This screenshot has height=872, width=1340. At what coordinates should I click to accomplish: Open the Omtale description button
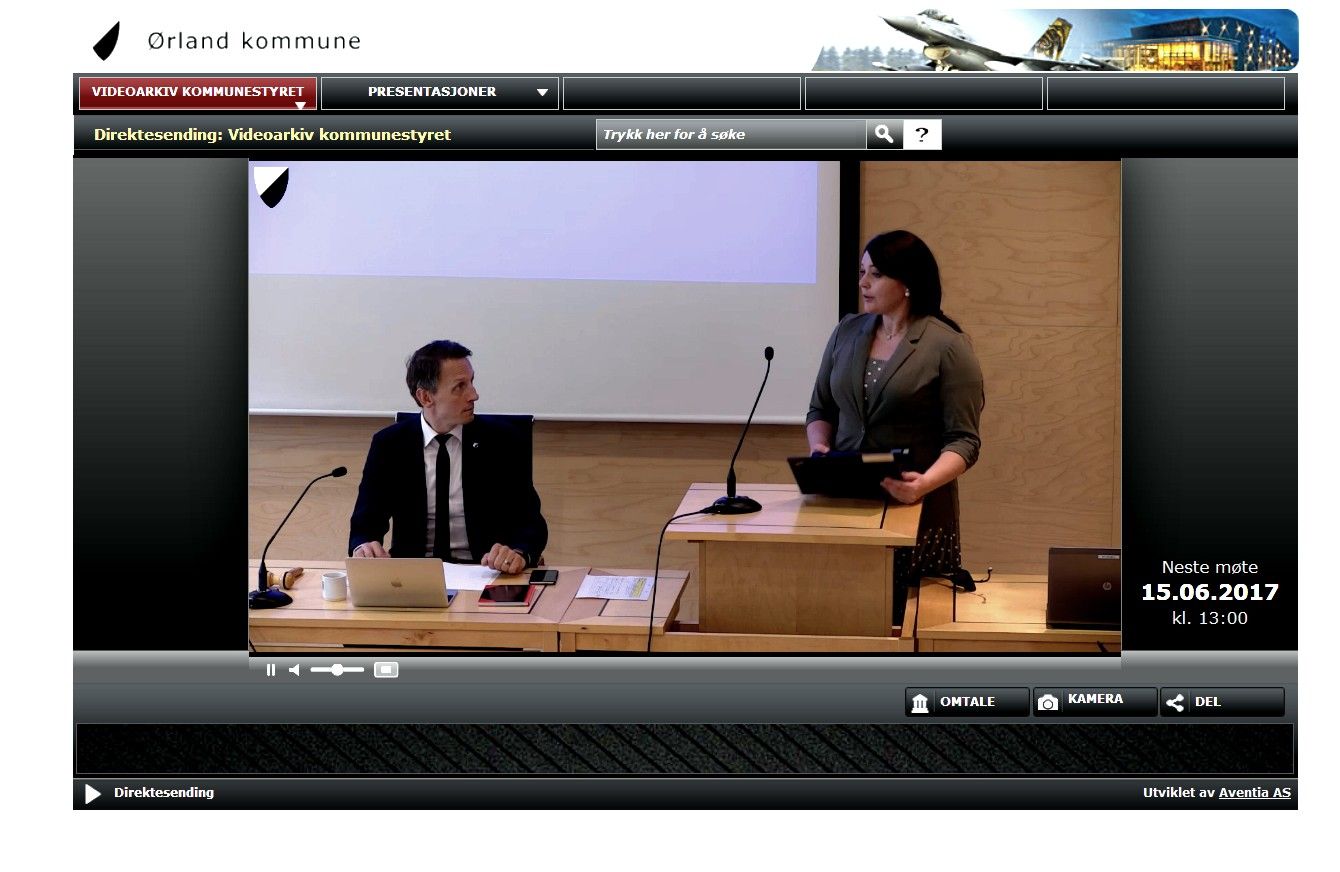(x=966, y=702)
